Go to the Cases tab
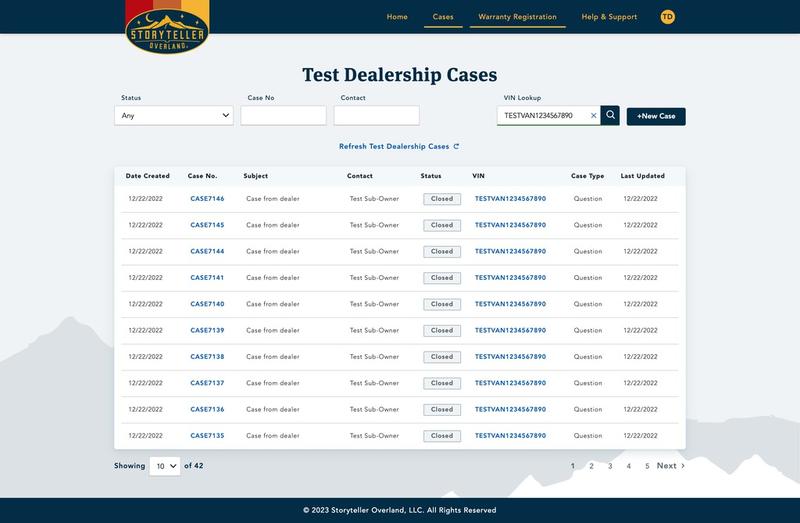800x523 pixels. [x=443, y=17]
